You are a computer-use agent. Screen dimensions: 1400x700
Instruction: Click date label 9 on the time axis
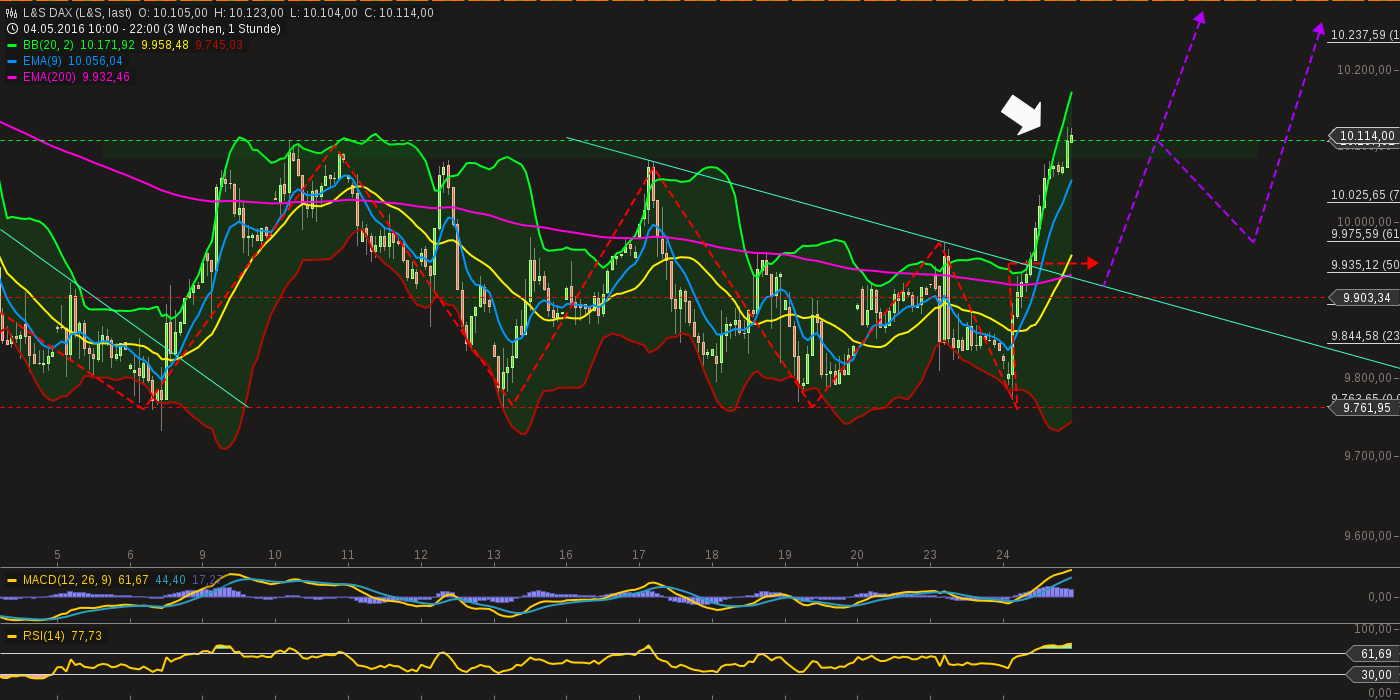(x=202, y=555)
